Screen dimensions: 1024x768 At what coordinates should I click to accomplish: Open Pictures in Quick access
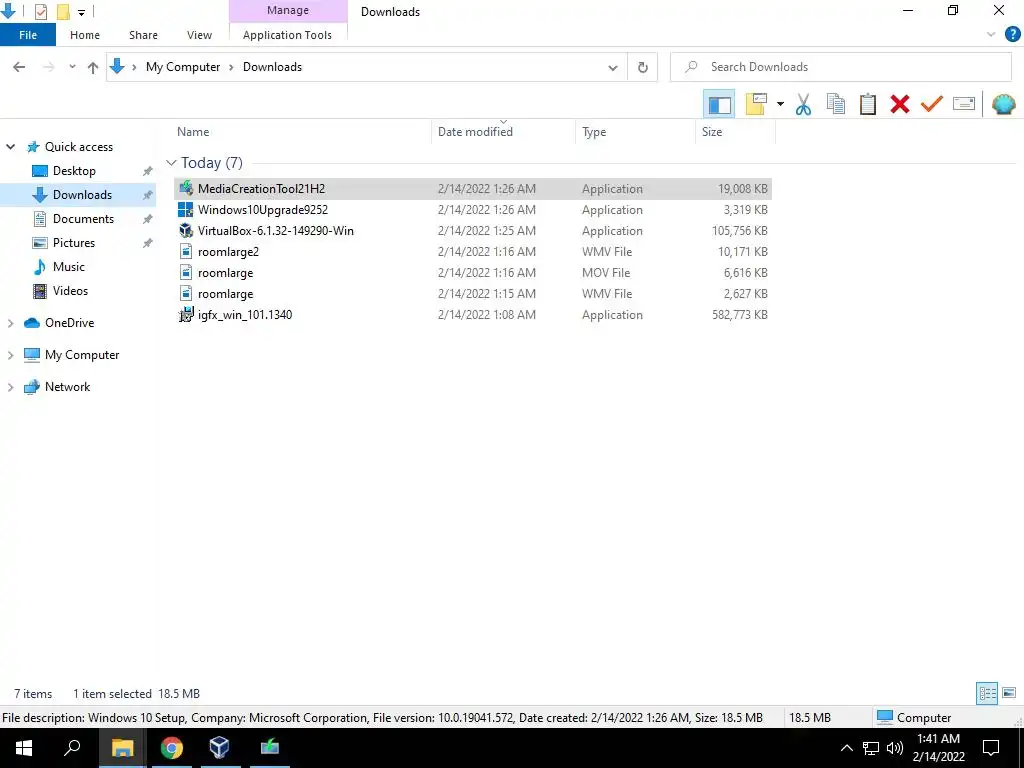[x=73, y=243]
